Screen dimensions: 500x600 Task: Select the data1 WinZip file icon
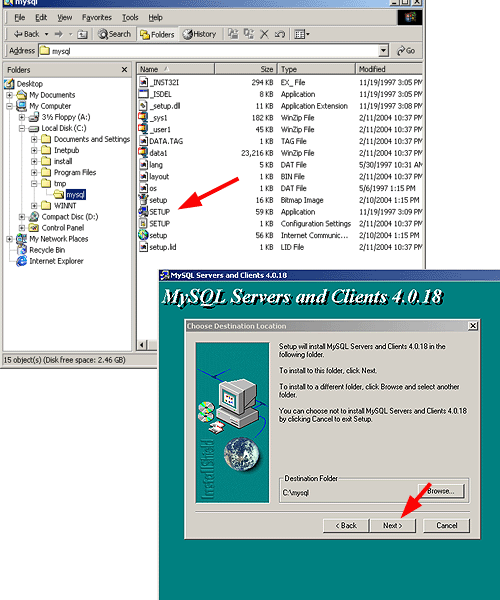[143, 153]
